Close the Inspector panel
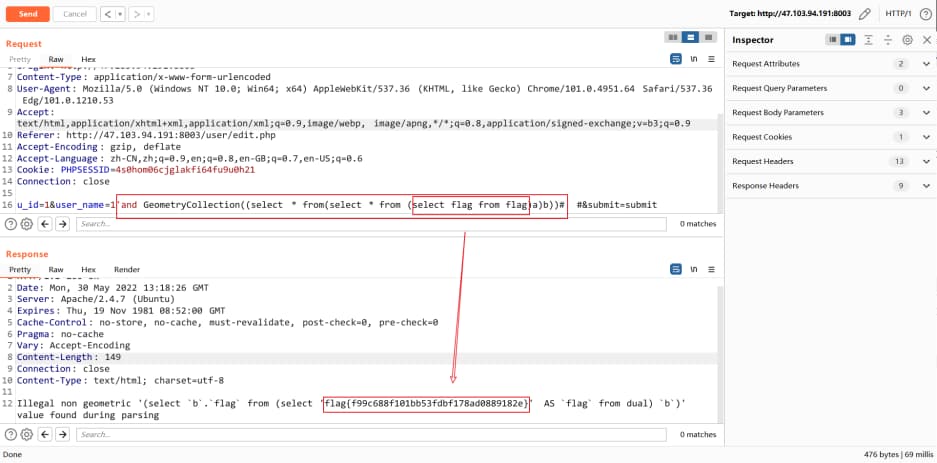937x463 pixels. click(927, 40)
